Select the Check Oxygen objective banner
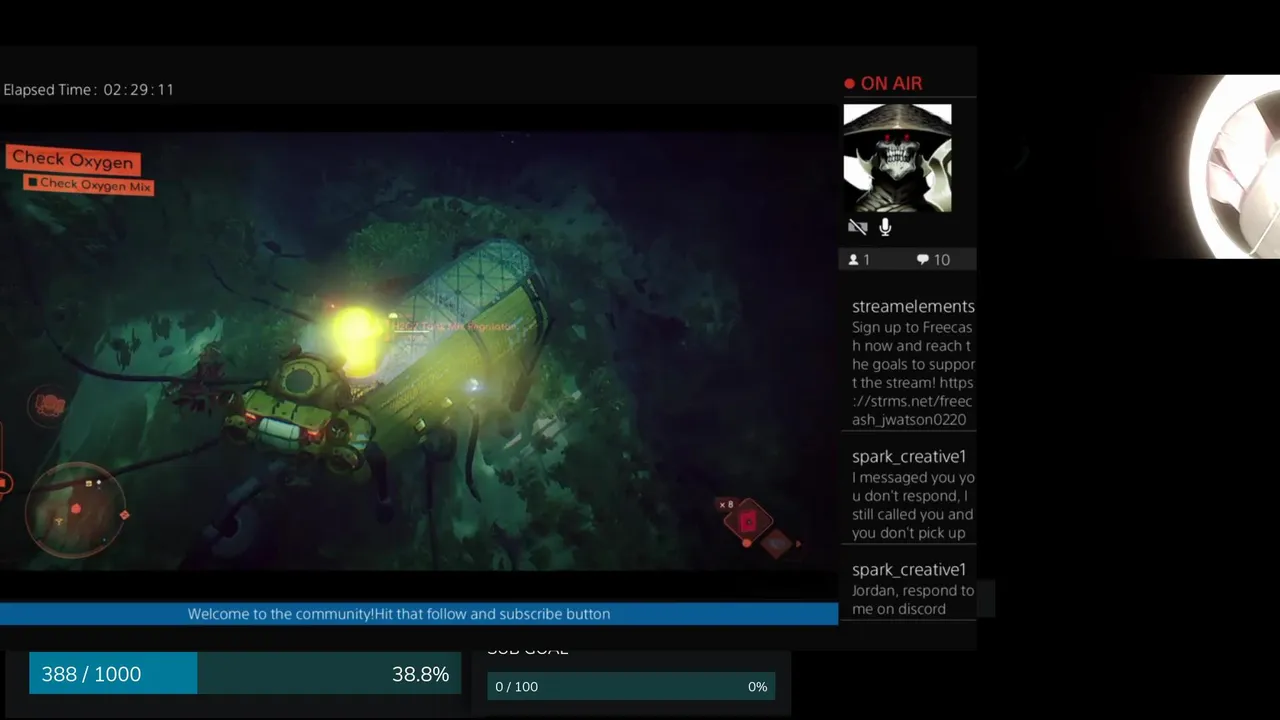 [72, 159]
